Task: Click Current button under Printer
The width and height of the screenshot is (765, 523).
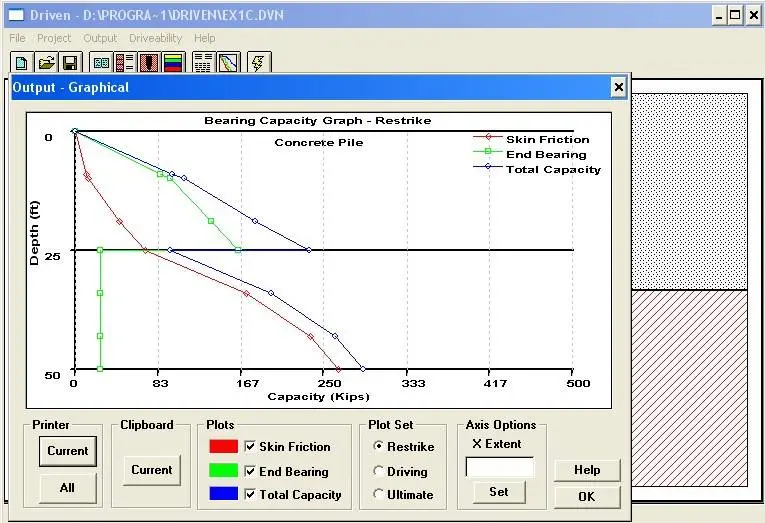Action: (68, 451)
